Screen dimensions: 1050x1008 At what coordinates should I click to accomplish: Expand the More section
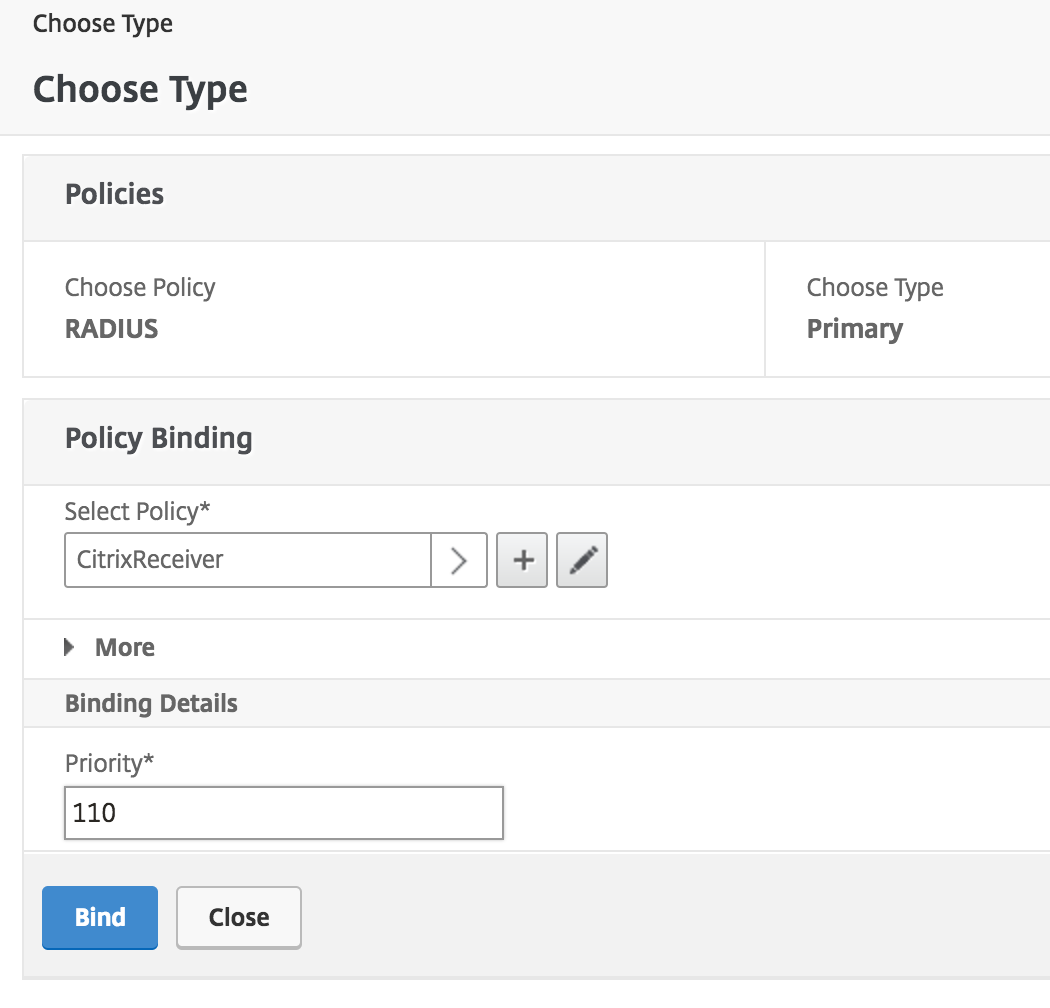click(x=110, y=648)
